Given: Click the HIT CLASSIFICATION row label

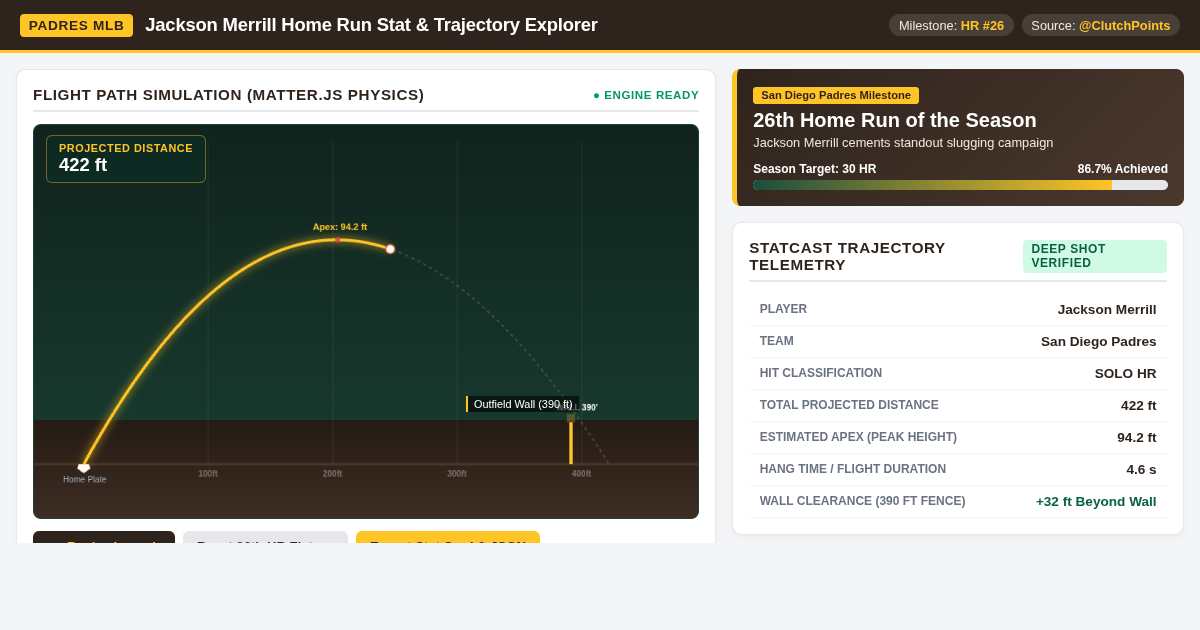Looking at the screenshot, I should click(821, 373).
